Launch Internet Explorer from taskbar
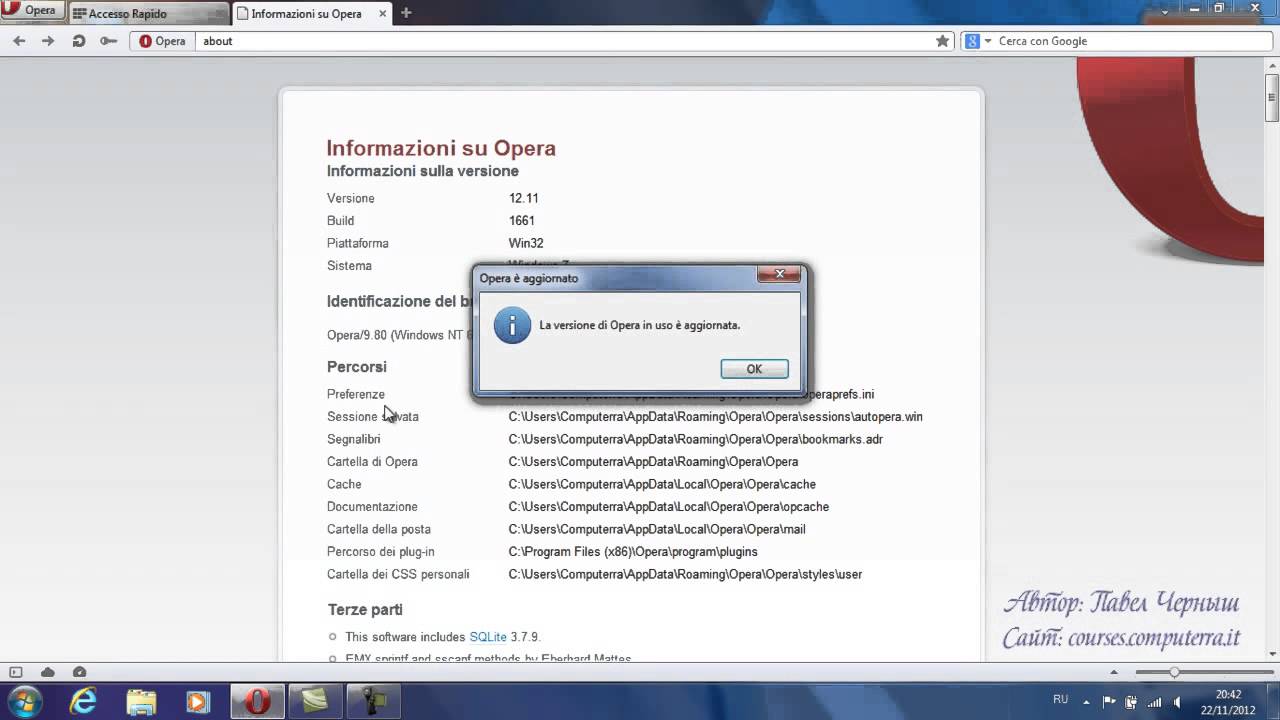The width and height of the screenshot is (1280, 720). [x=84, y=701]
